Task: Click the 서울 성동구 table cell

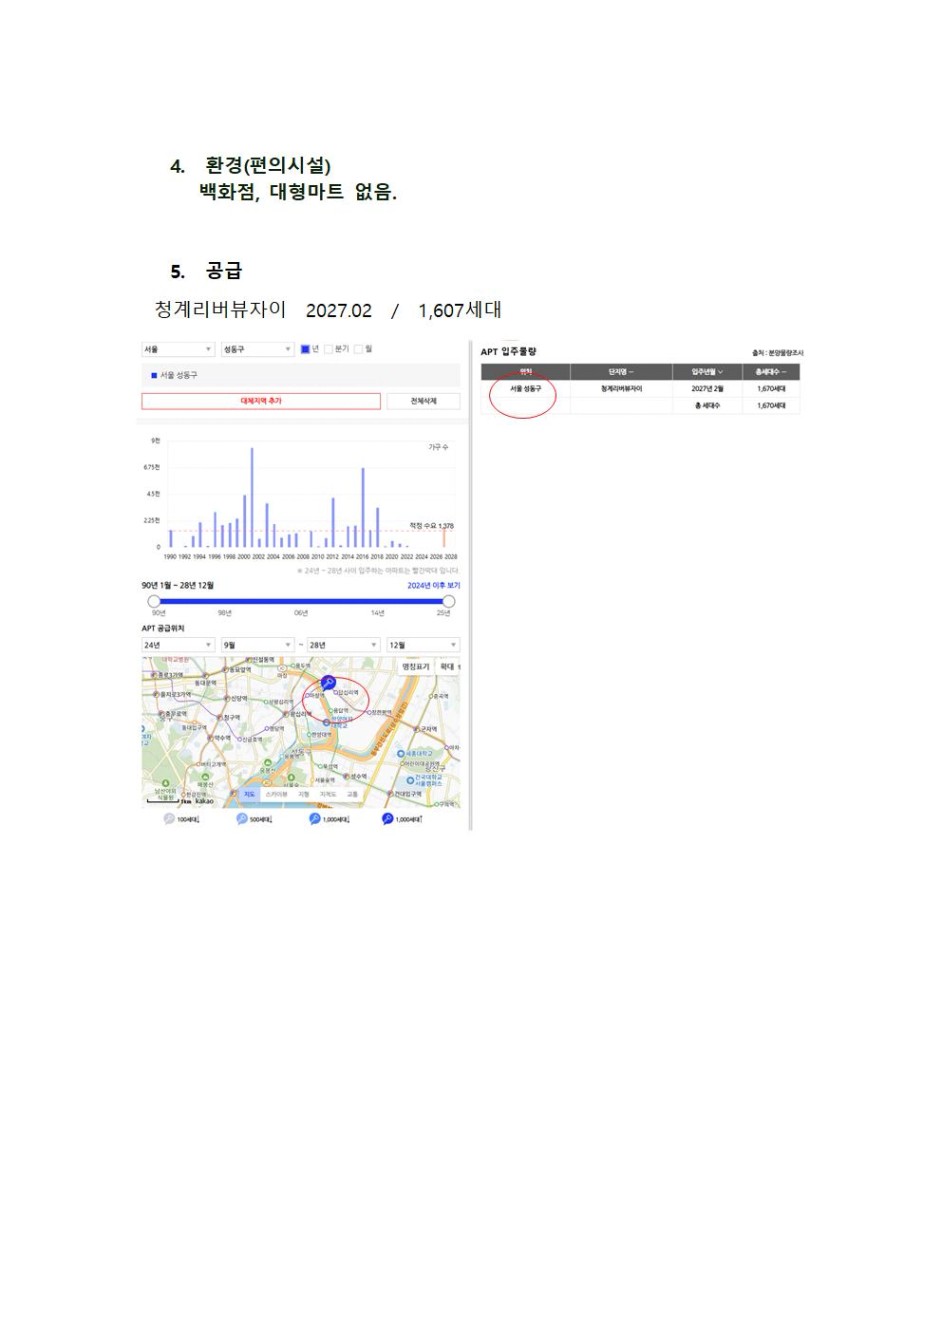Action: [x=526, y=389]
